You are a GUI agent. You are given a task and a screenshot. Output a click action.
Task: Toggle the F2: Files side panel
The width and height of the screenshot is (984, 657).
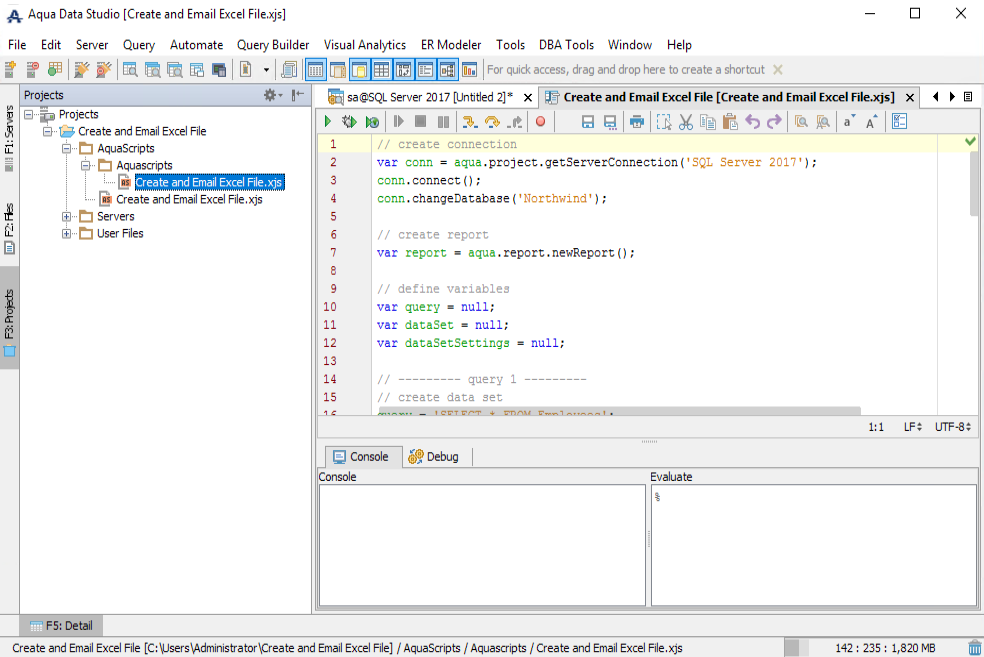(9, 228)
